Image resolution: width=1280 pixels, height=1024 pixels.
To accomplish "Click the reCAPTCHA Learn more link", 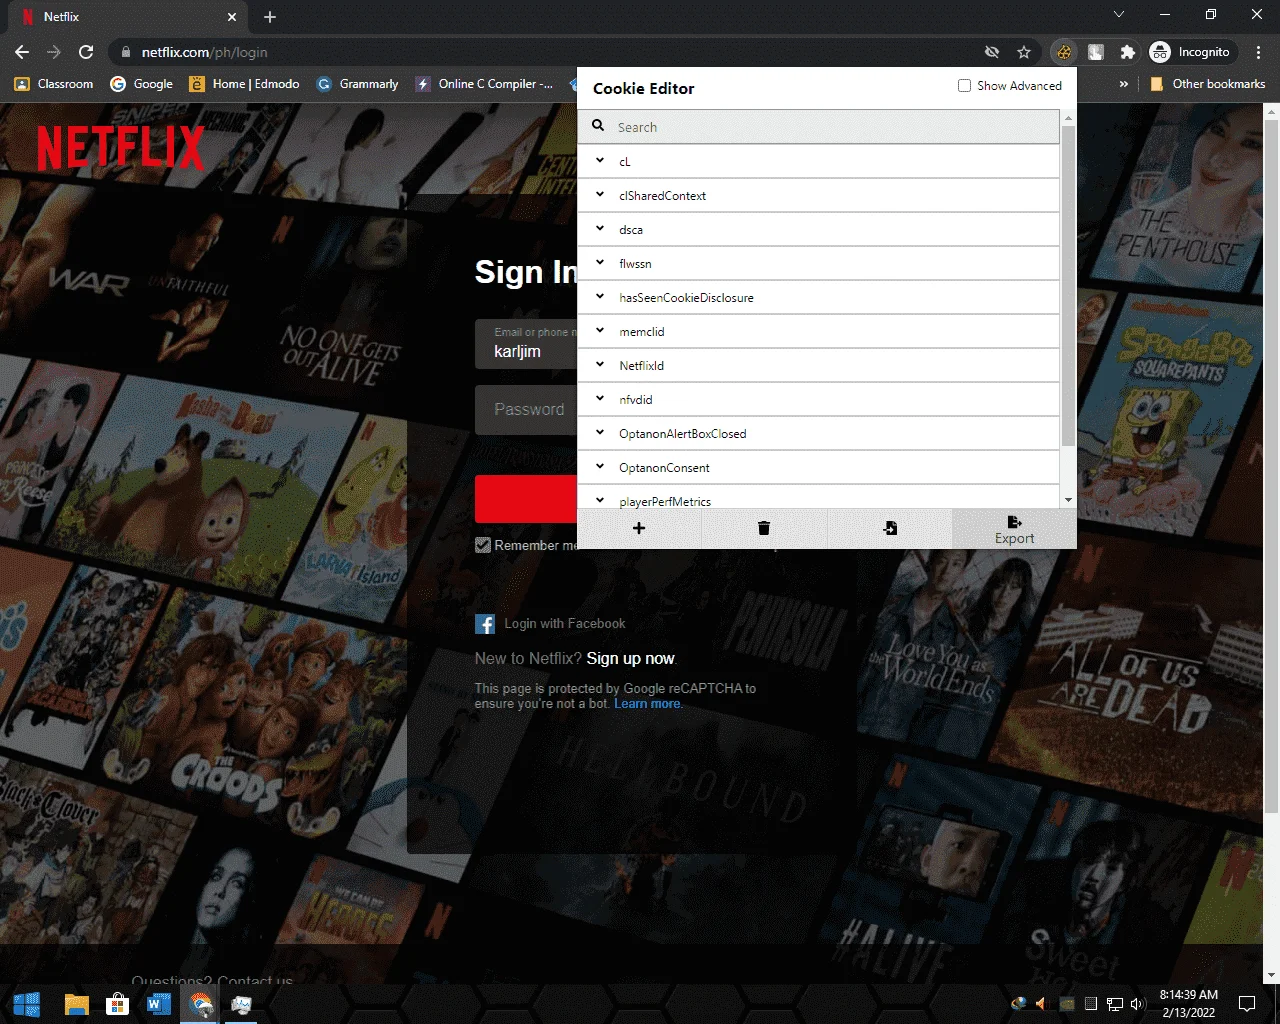I will point(647,704).
